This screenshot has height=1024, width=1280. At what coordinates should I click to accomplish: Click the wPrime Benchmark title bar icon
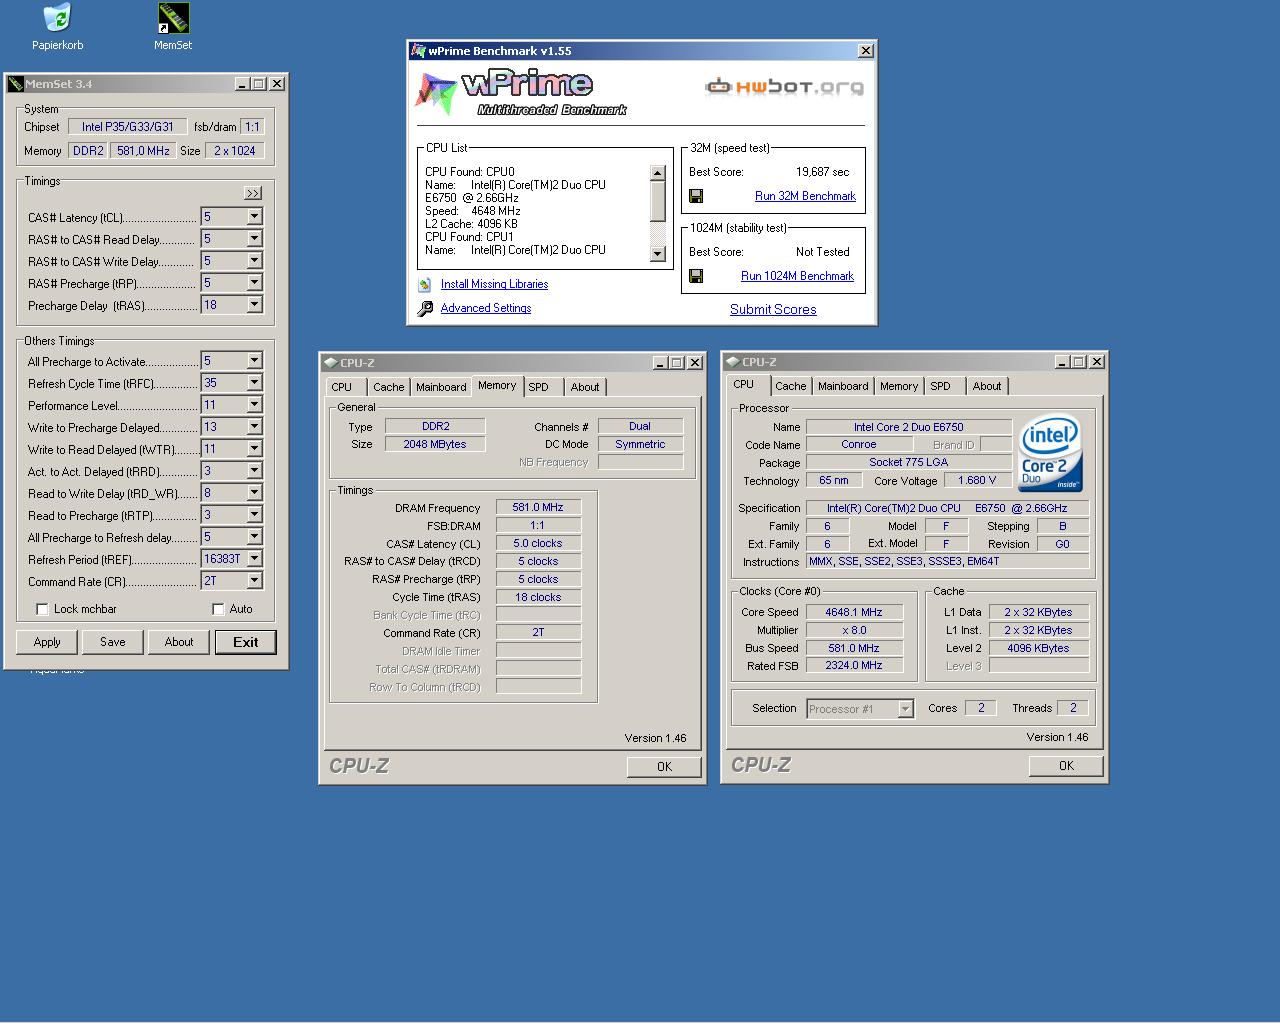[x=418, y=51]
